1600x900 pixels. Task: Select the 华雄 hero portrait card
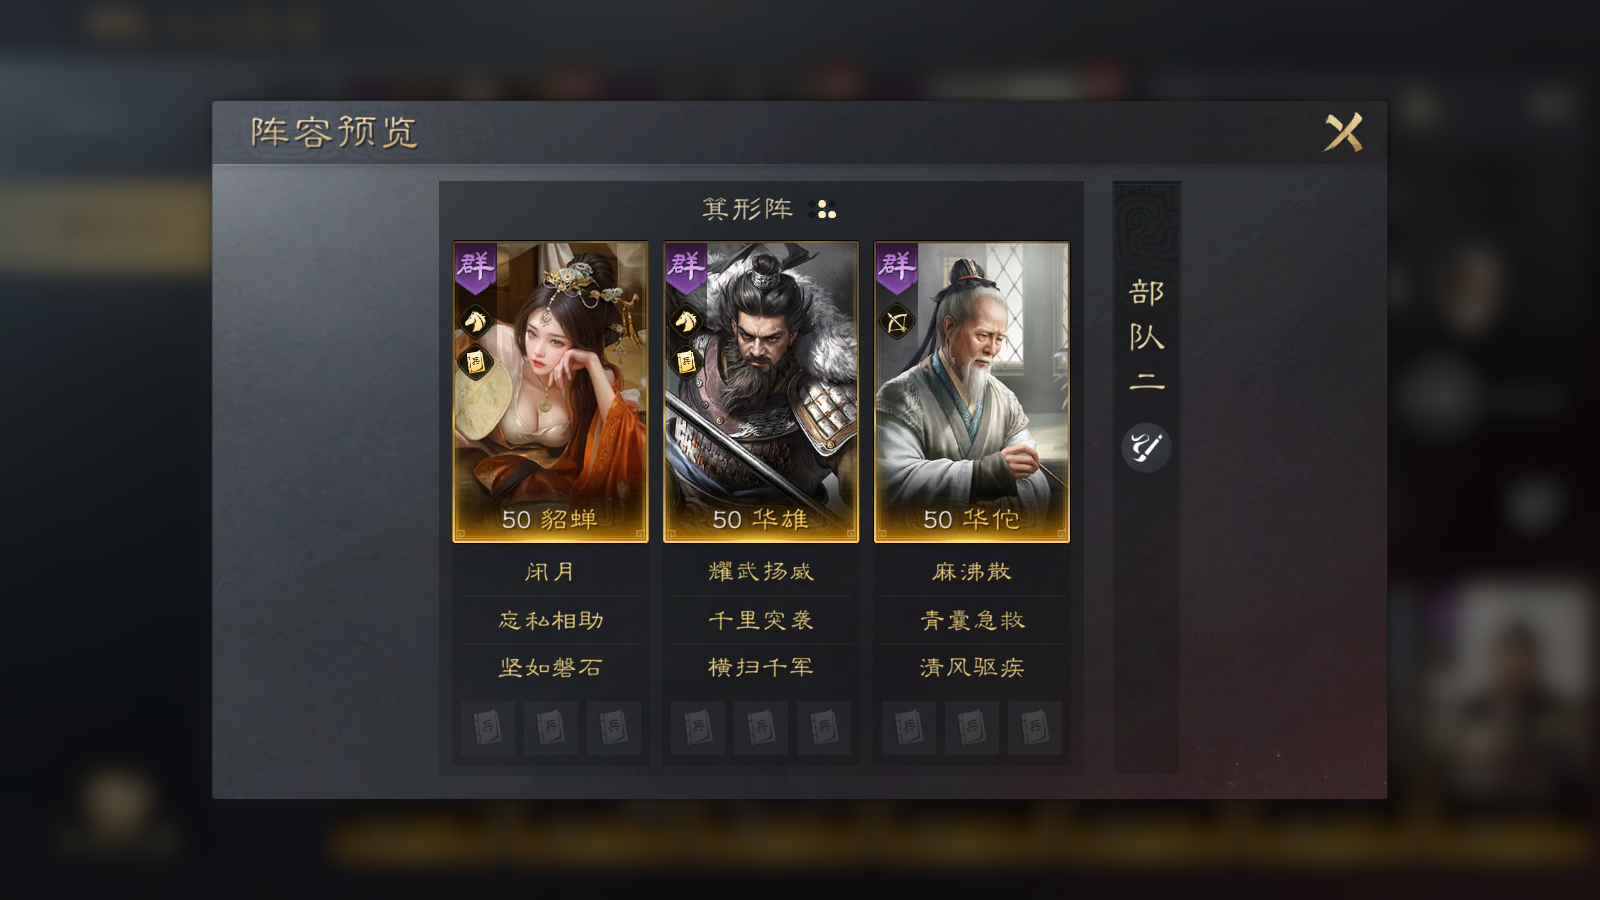tap(761, 392)
